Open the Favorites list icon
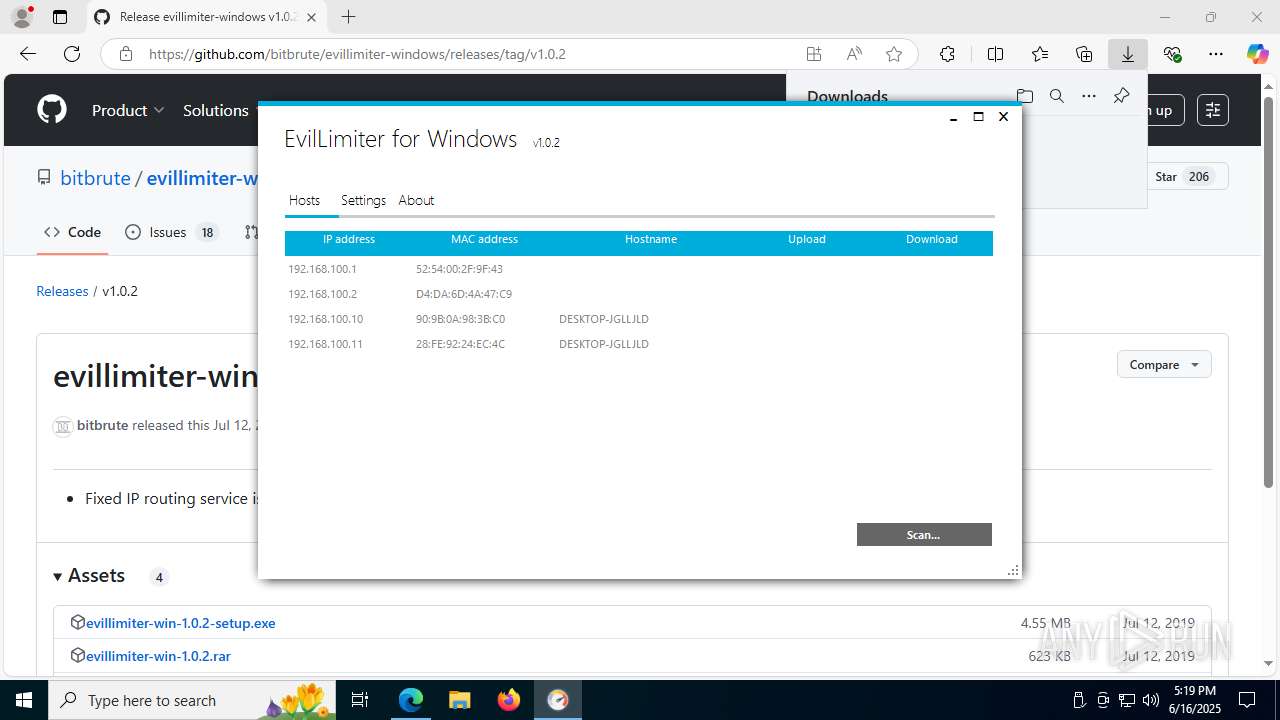The height and width of the screenshot is (720, 1280). pyautogui.click(x=1040, y=54)
